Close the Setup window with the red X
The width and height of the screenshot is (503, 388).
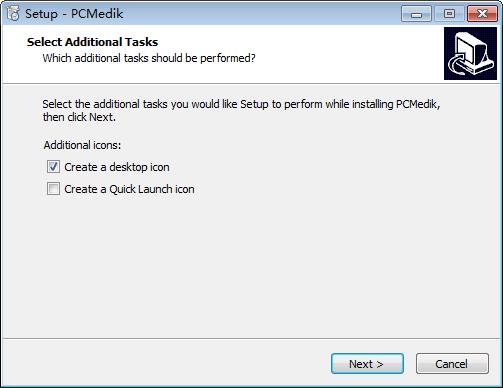tap(482, 14)
